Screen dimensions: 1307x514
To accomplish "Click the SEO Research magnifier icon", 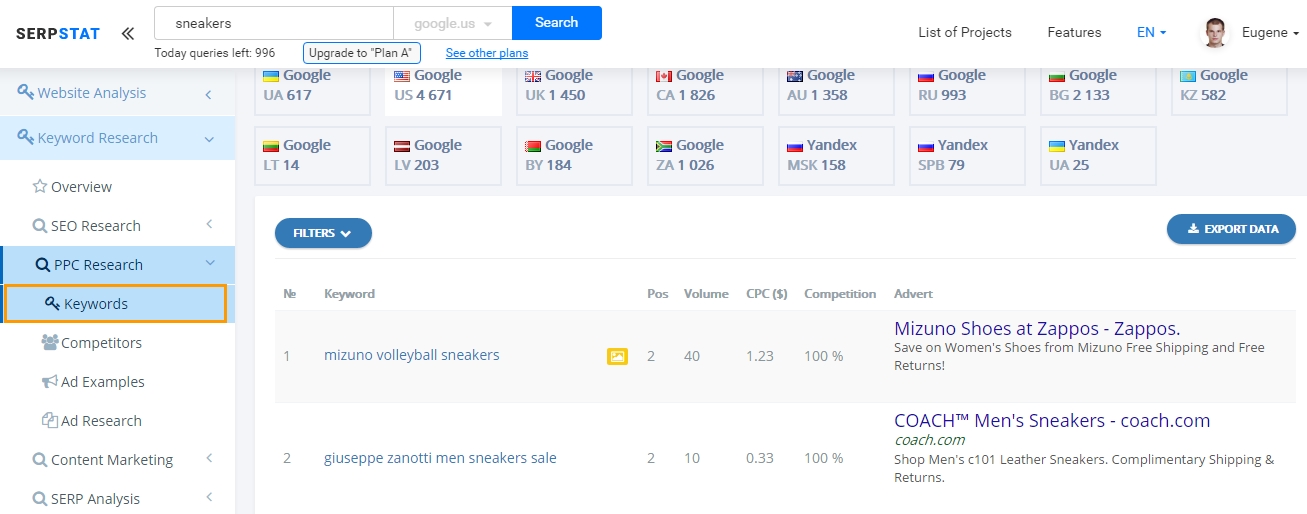I will (40, 226).
